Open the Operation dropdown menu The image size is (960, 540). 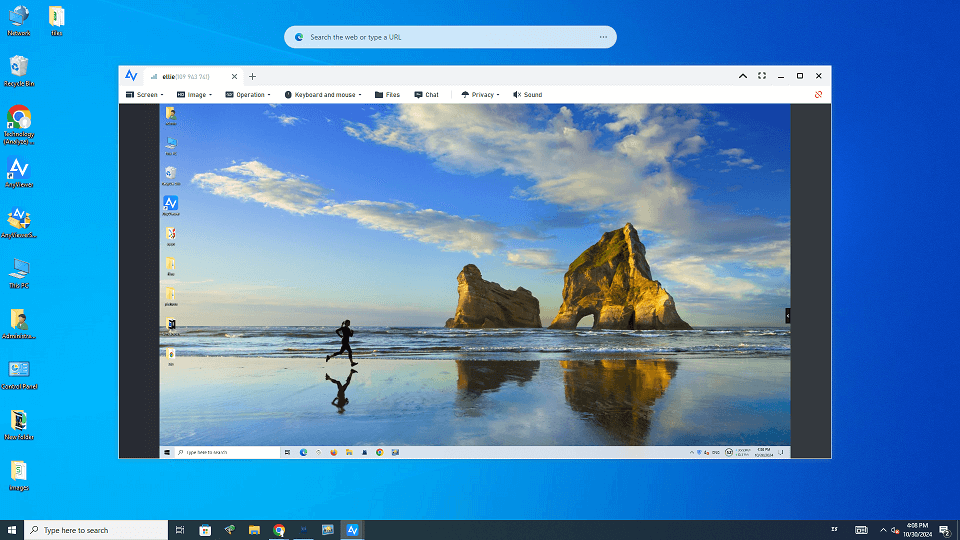coord(247,95)
